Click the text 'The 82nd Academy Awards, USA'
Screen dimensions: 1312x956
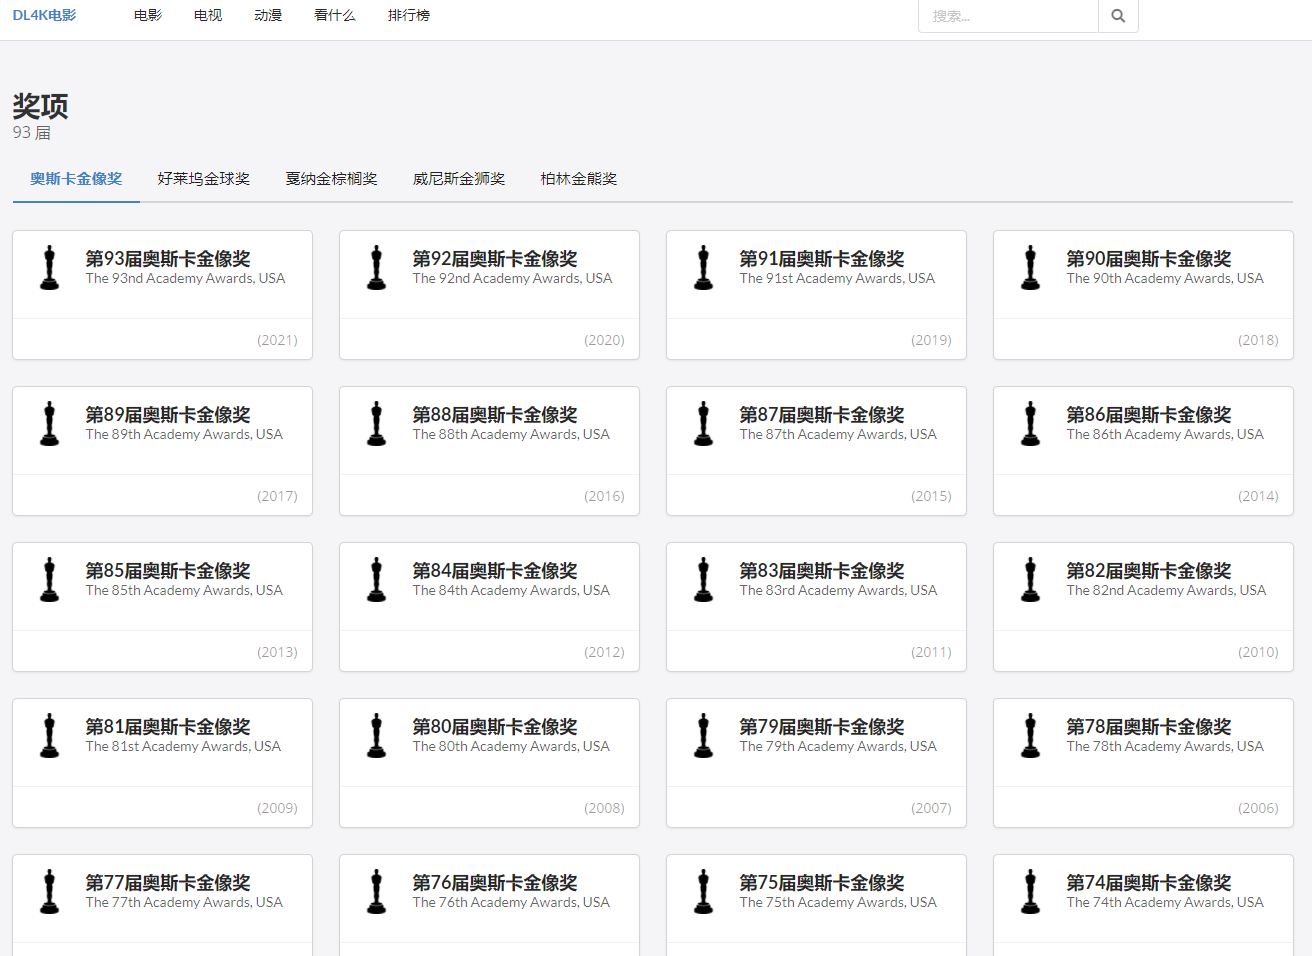pos(1166,591)
